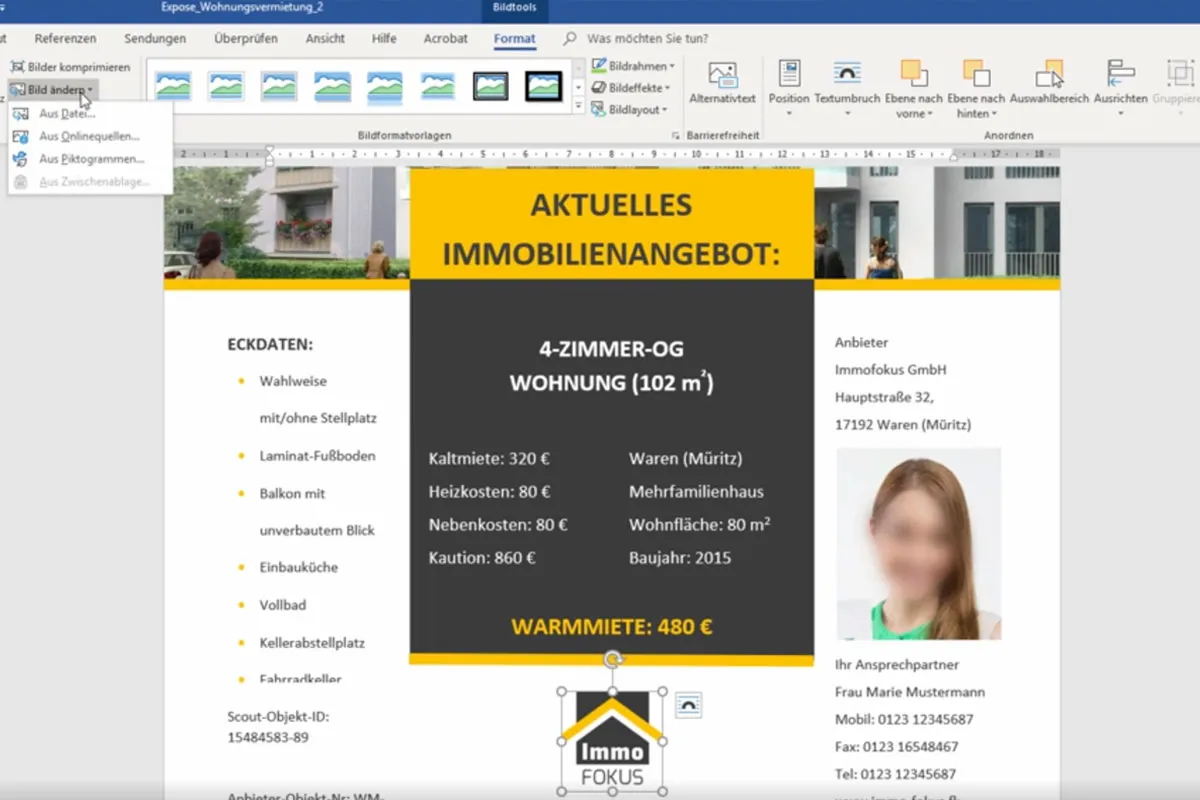This screenshot has width=1200, height=800.
Task: Apply the thin black frame picture style
Action: [491, 86]
